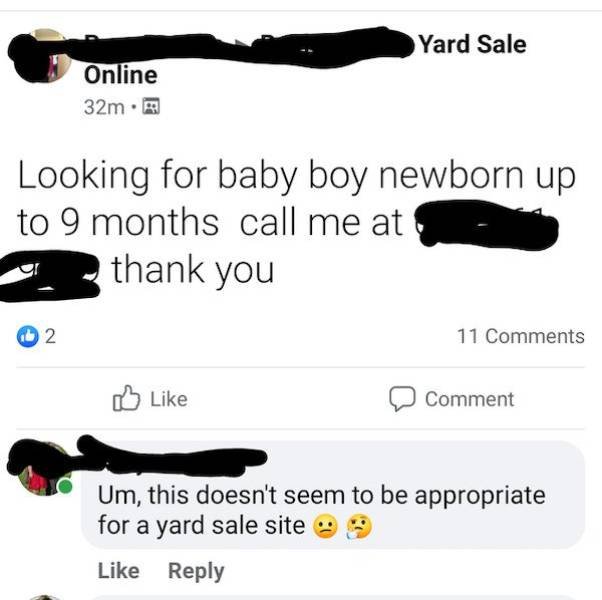Screen dimensions: 602x600
Task: View the 11 Comments list
Action: 521,336
